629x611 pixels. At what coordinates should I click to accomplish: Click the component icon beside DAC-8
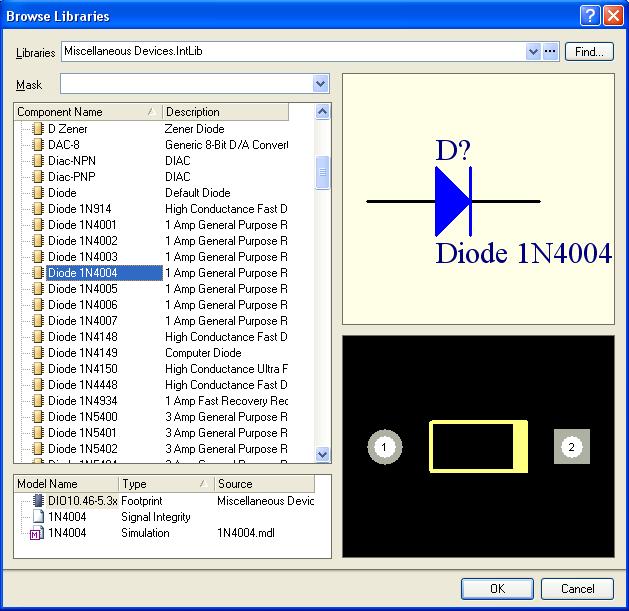38,145
